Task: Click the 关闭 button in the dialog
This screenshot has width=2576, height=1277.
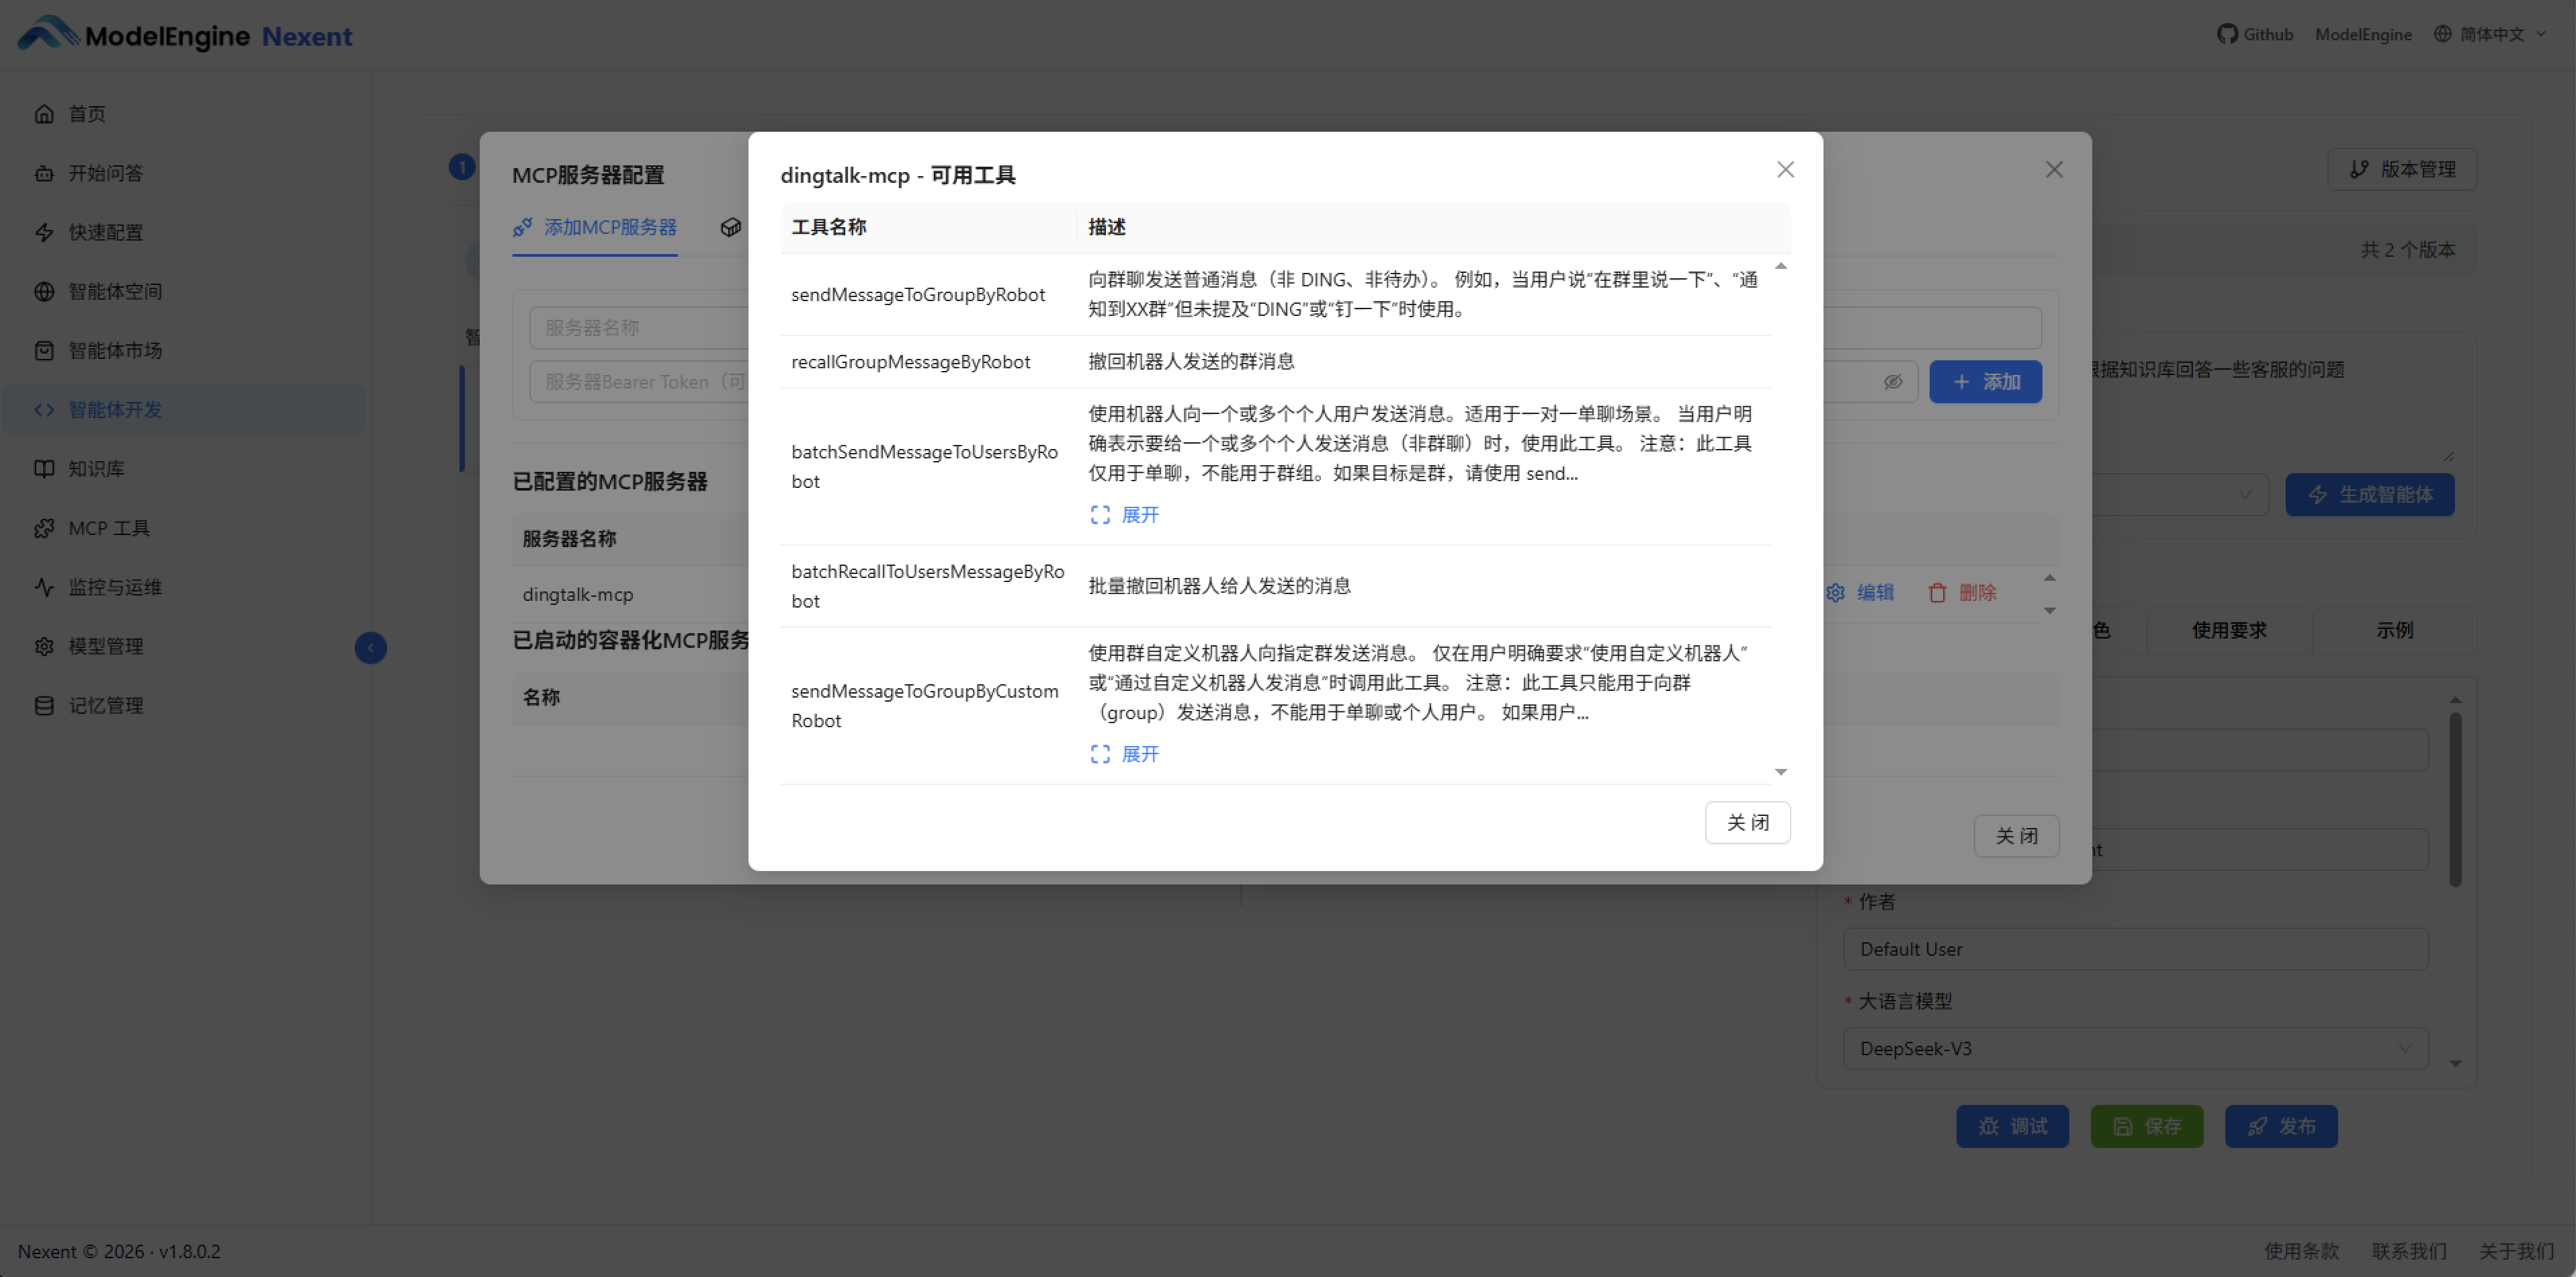Action: click(x=1747, y=822)
